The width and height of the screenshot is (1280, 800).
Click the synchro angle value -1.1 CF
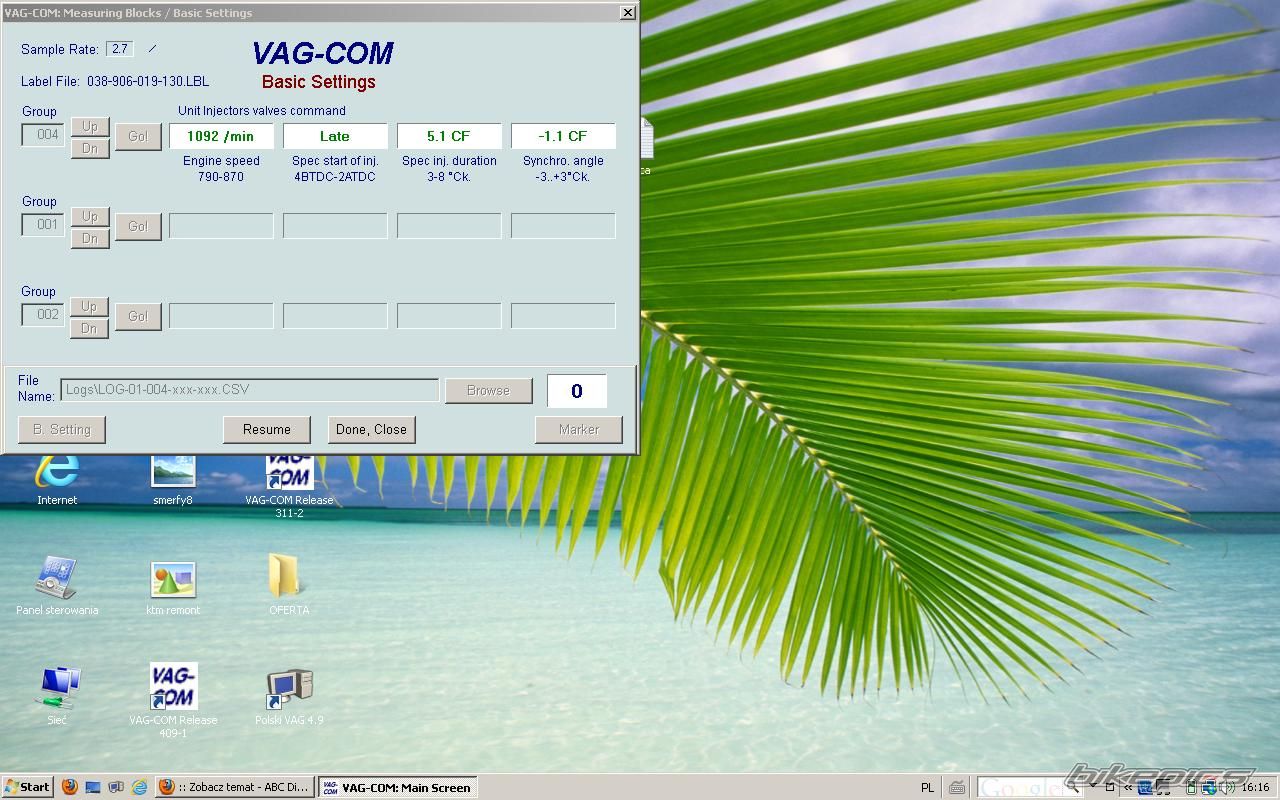pos(563,136)
